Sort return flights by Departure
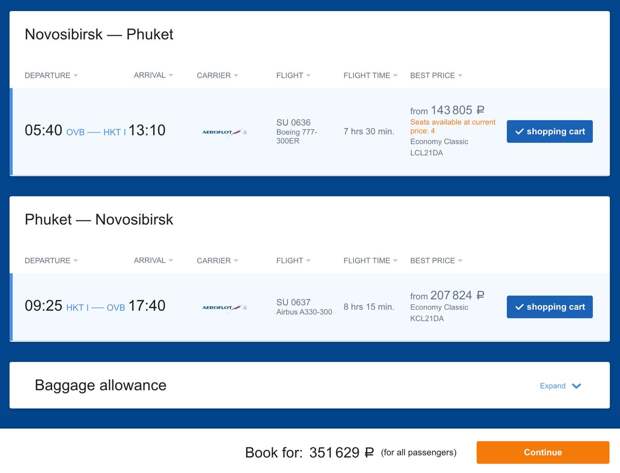The width and height of the screenshot is (620, 473). tap(50, 261)
